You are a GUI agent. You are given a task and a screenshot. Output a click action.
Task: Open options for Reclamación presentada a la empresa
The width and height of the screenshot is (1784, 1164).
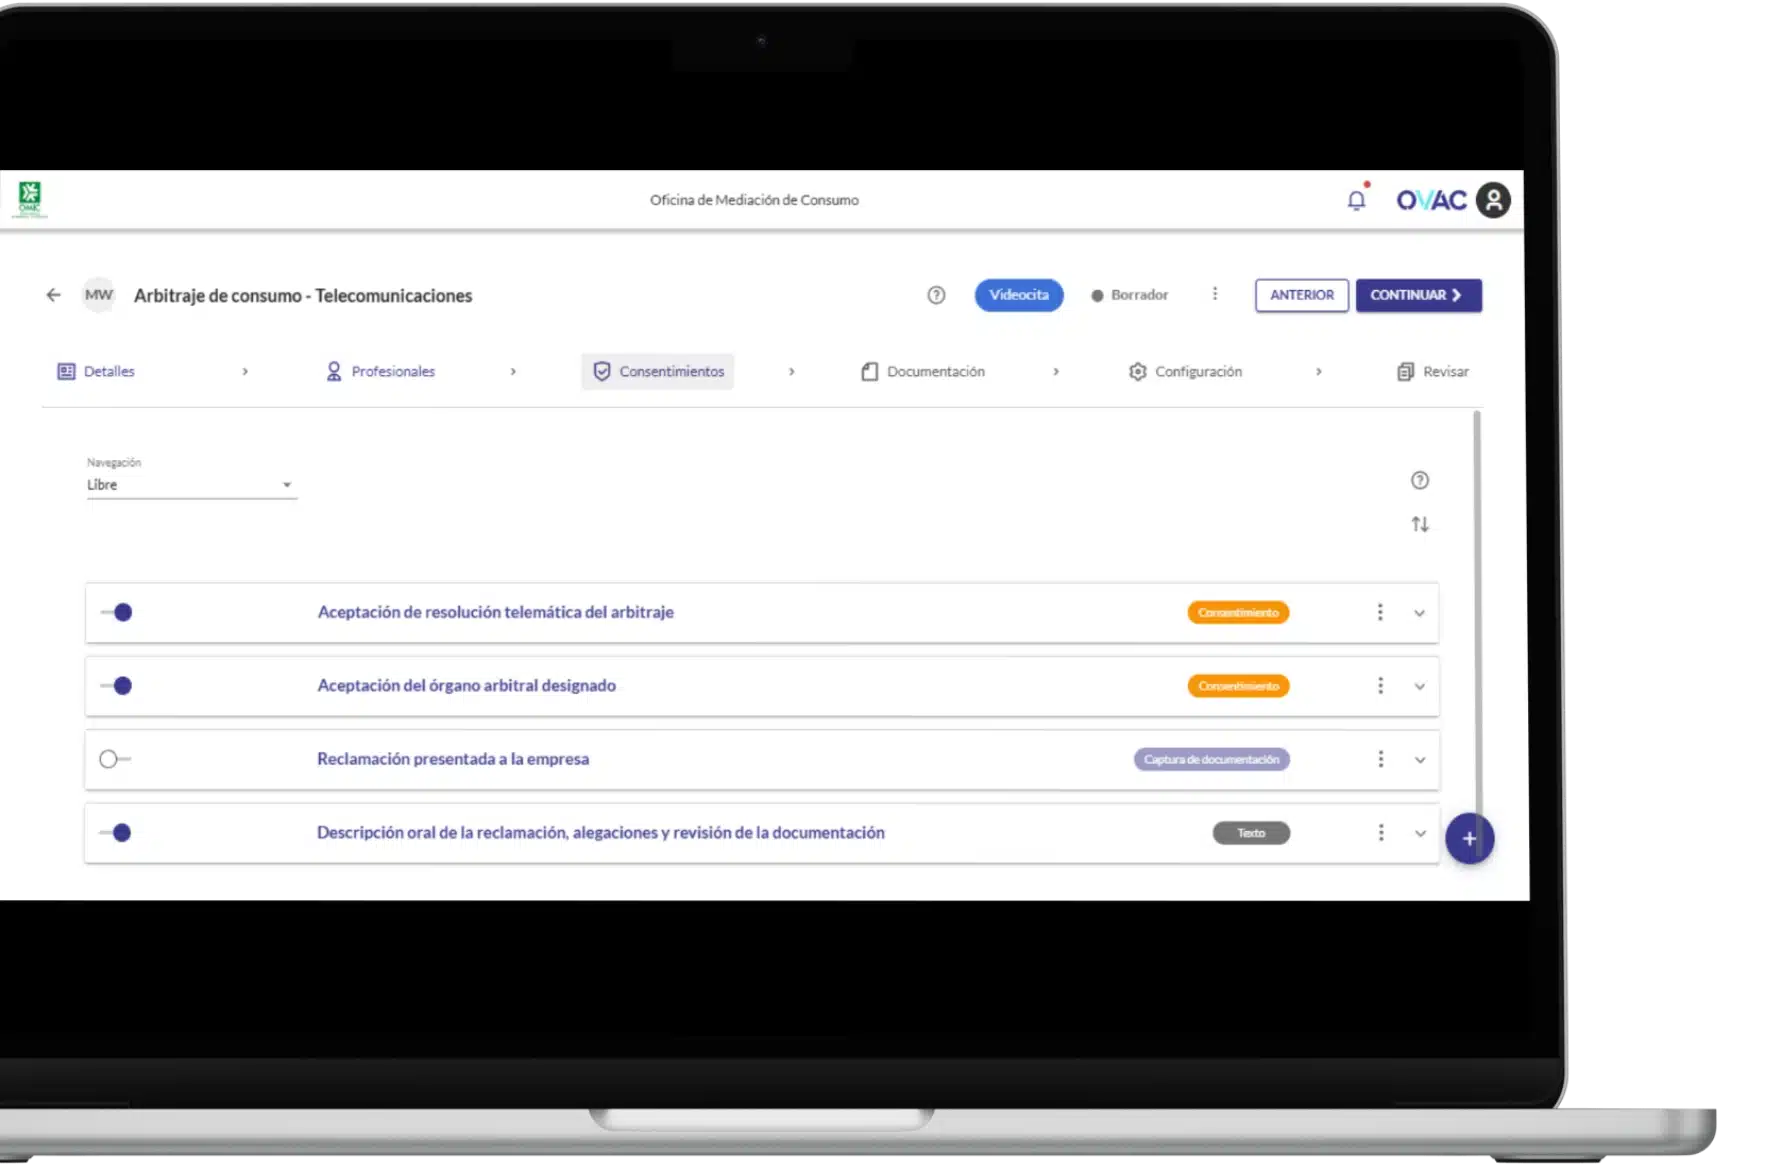(1381, 759)
